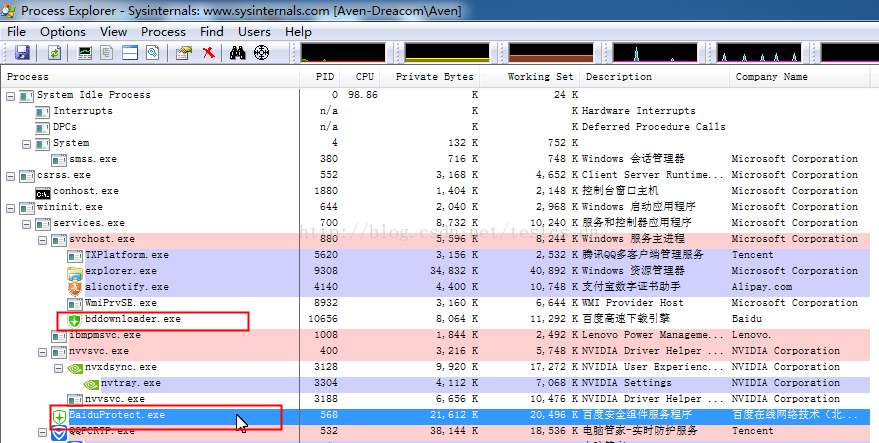Select the Interrupts row

[435, 112]
